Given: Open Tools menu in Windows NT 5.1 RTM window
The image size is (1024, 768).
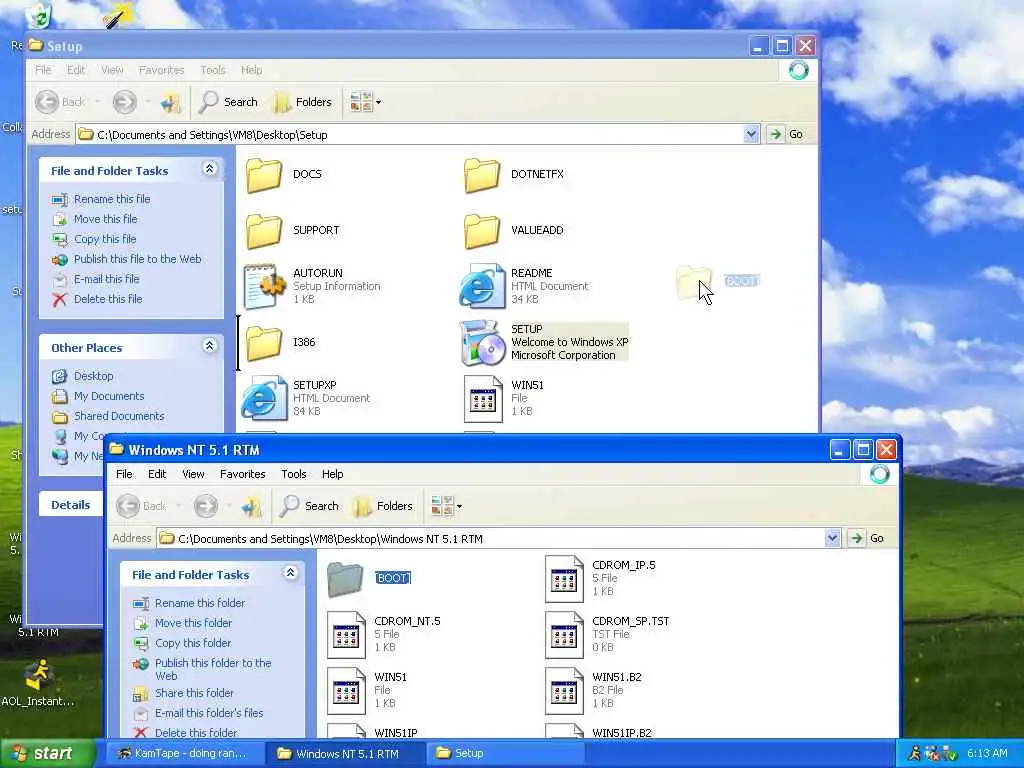Looking at the screenshot, I should point(294,474).
